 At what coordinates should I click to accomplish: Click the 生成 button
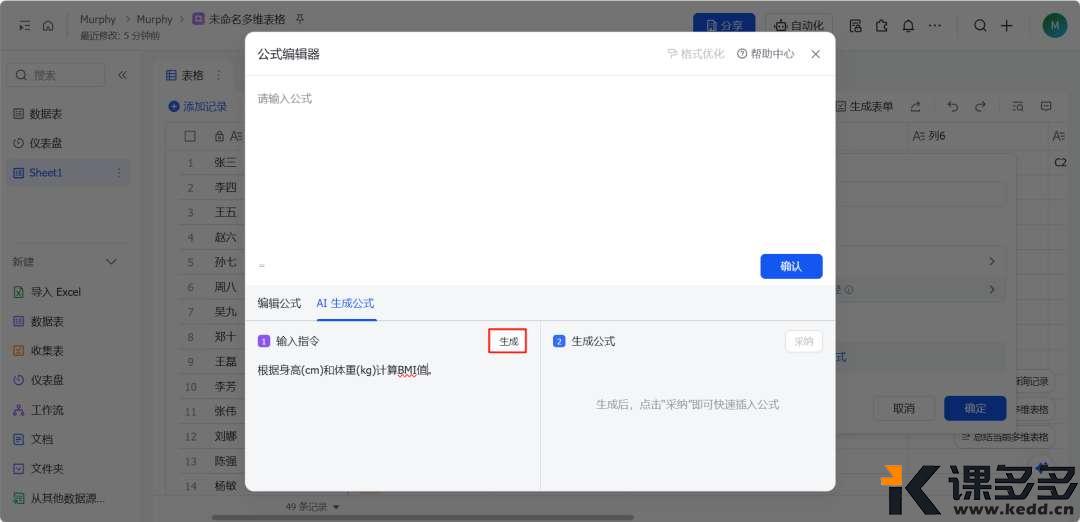click(x=508, y=341)
